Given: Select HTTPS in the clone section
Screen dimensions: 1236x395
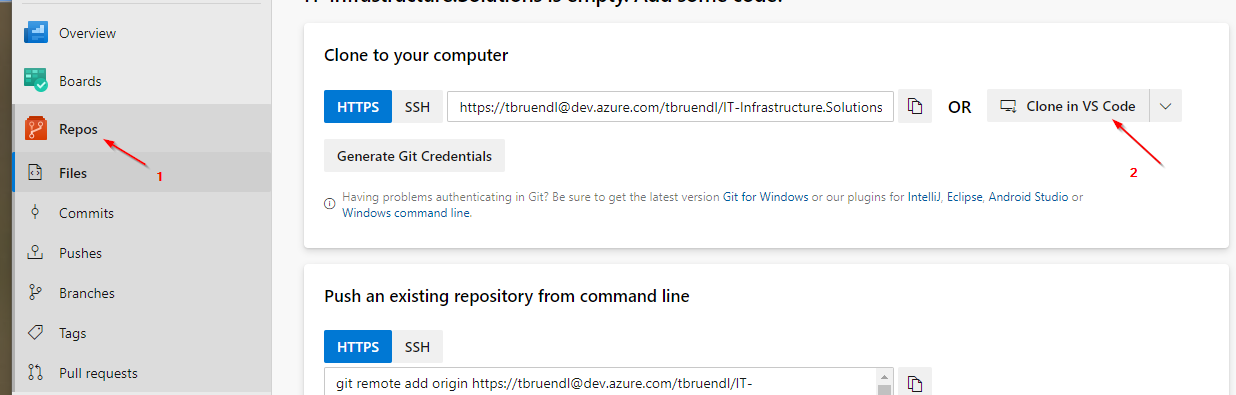Looking at the screenshot, I should 358,106.
